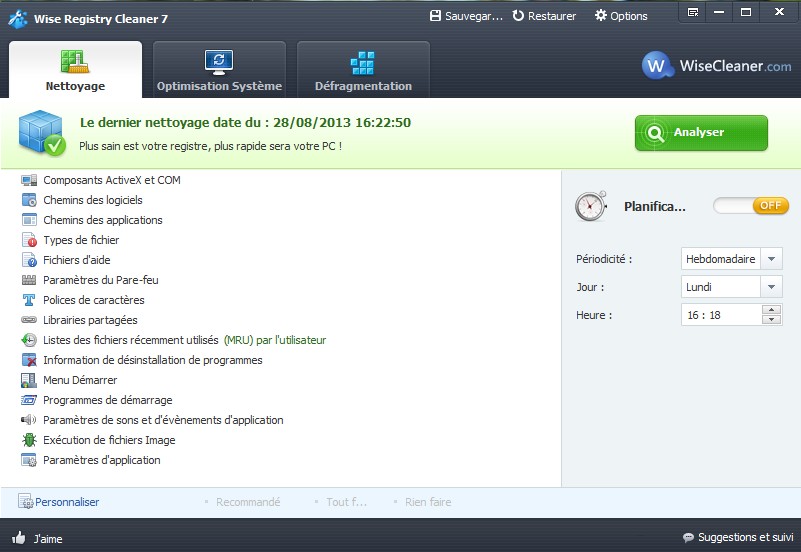Click the Polices de caractères icon

(29, 300)
